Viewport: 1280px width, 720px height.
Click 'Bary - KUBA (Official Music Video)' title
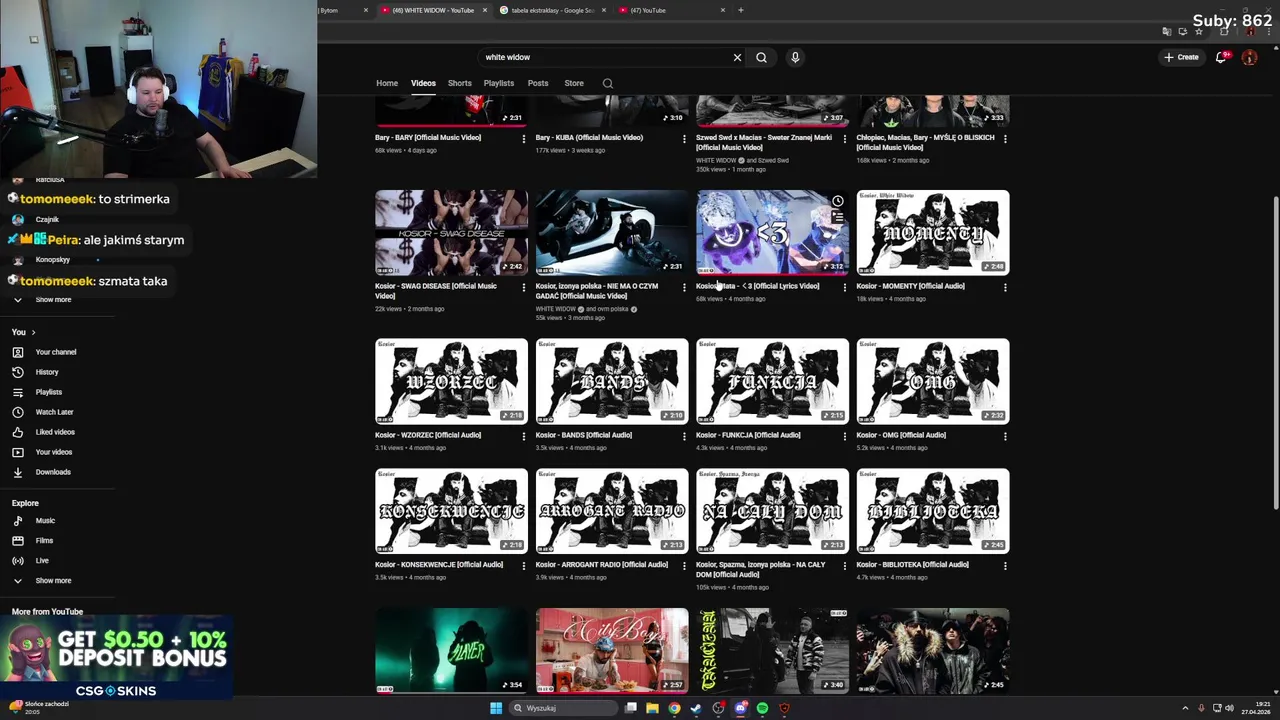point(589,138)
